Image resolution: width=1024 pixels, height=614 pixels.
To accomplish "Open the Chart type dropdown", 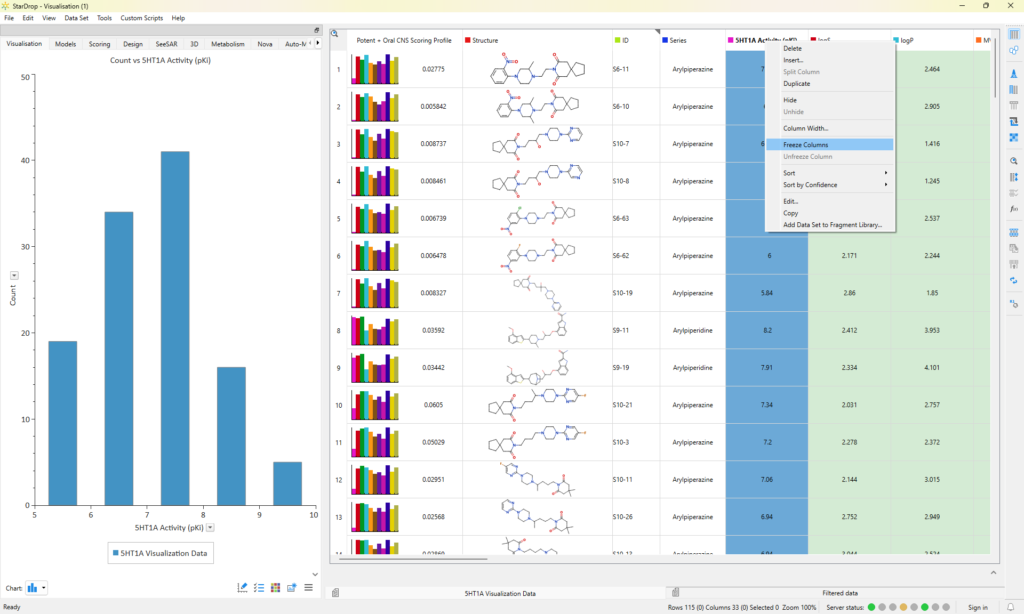I will 37,587.
